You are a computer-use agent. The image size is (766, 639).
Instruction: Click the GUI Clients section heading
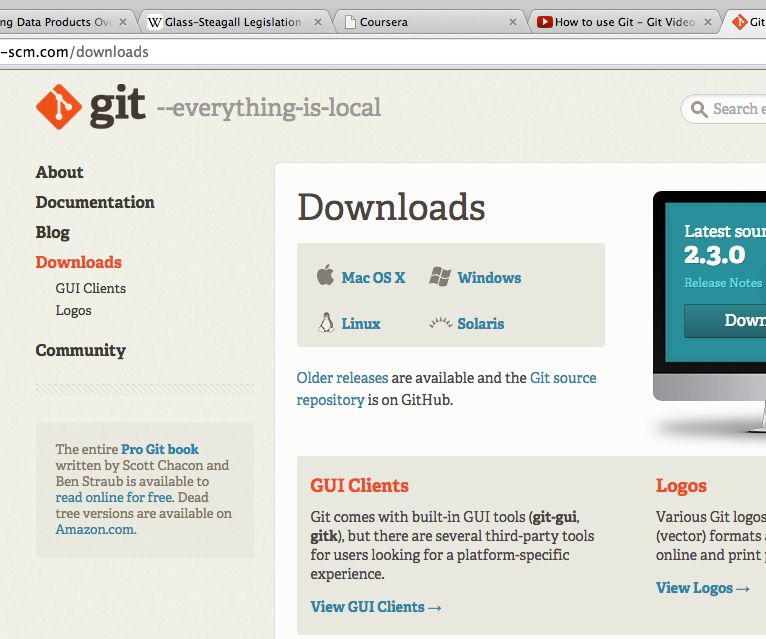360,486
